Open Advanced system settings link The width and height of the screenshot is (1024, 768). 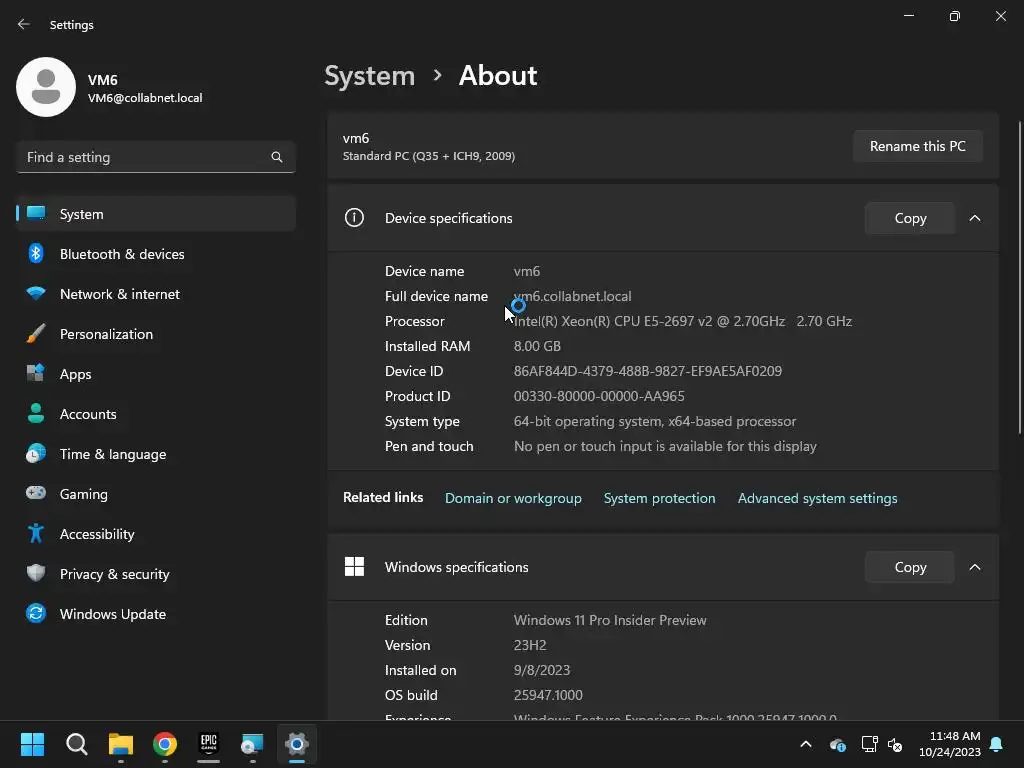coord(818,498)
